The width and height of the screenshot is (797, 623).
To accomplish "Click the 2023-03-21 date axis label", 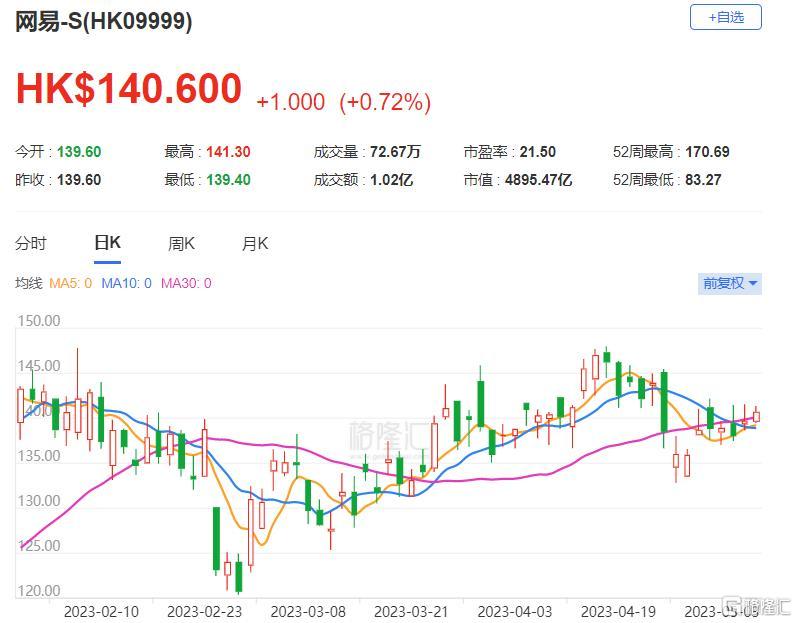I will tap(411, 612).
